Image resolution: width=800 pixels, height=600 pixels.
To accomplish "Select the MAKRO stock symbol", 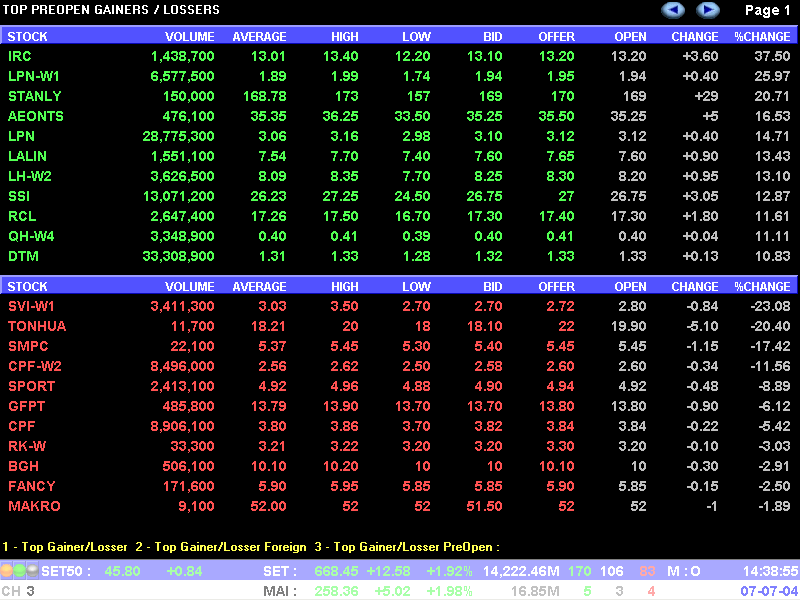I will [x=34, y=506].
